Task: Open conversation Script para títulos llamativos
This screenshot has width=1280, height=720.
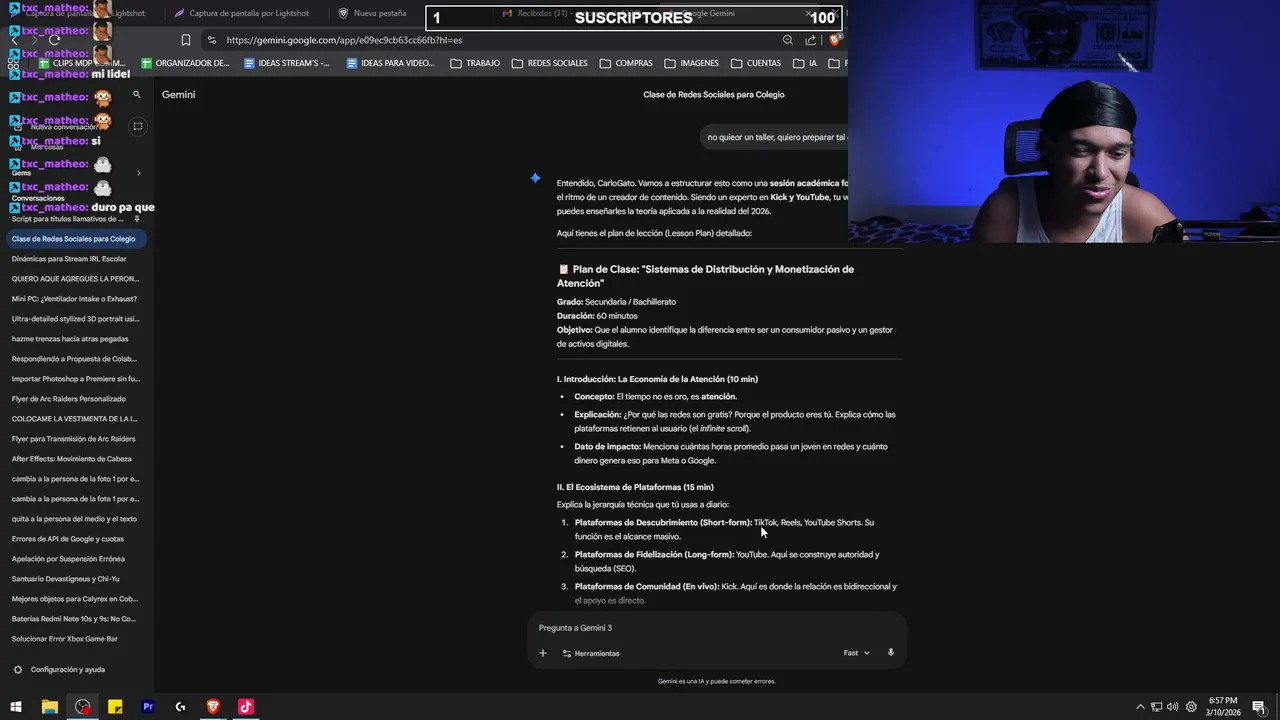Action: tap(68, 219)
